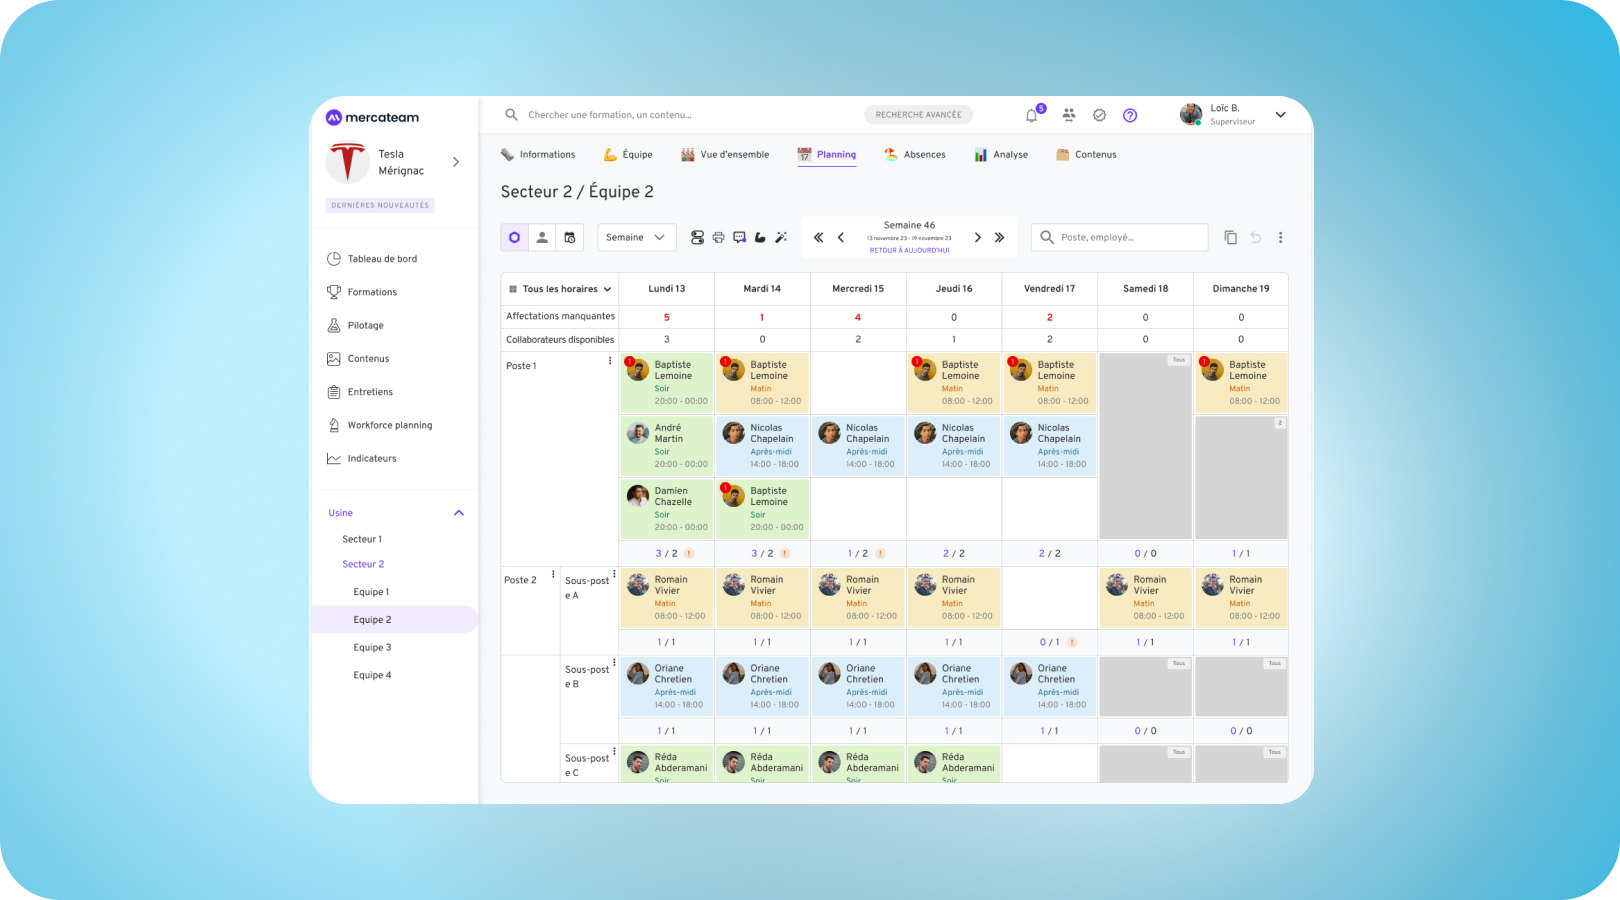Viewport: 1620px width, 900px height.
Task: Click the copy planning icon
Action: point(1230,238)
